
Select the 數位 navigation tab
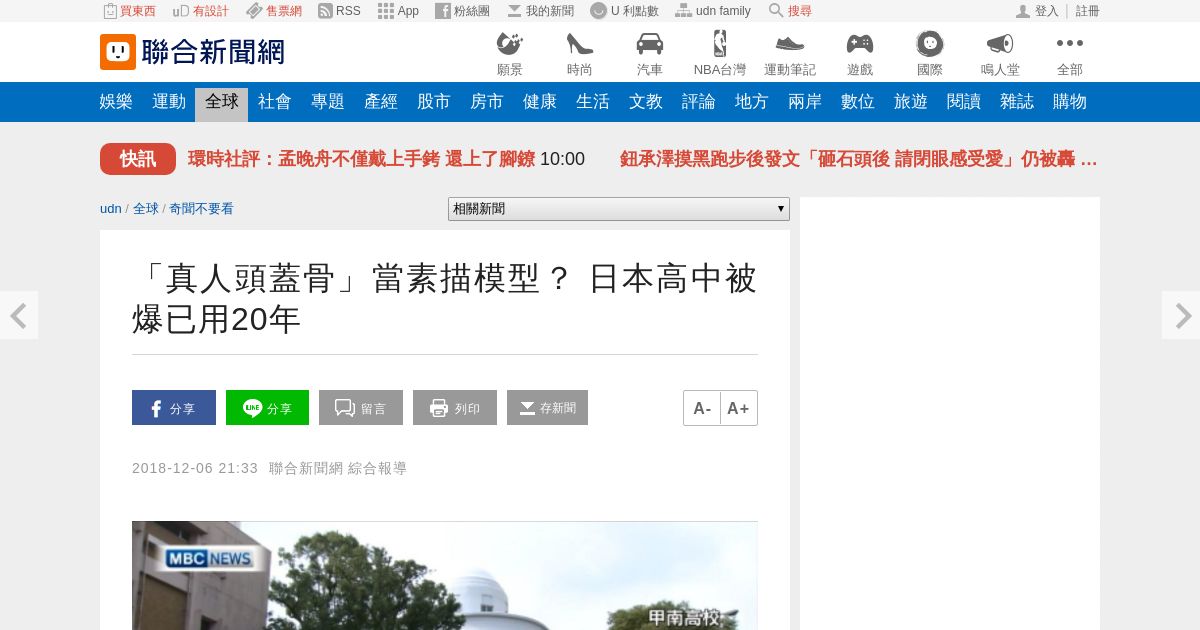pos(858,102)
